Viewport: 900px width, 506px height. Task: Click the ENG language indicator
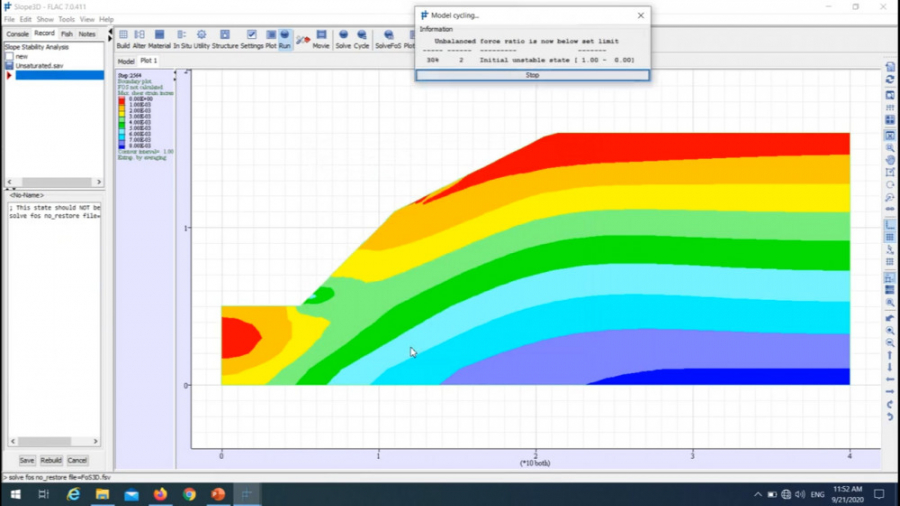(817, 494)
